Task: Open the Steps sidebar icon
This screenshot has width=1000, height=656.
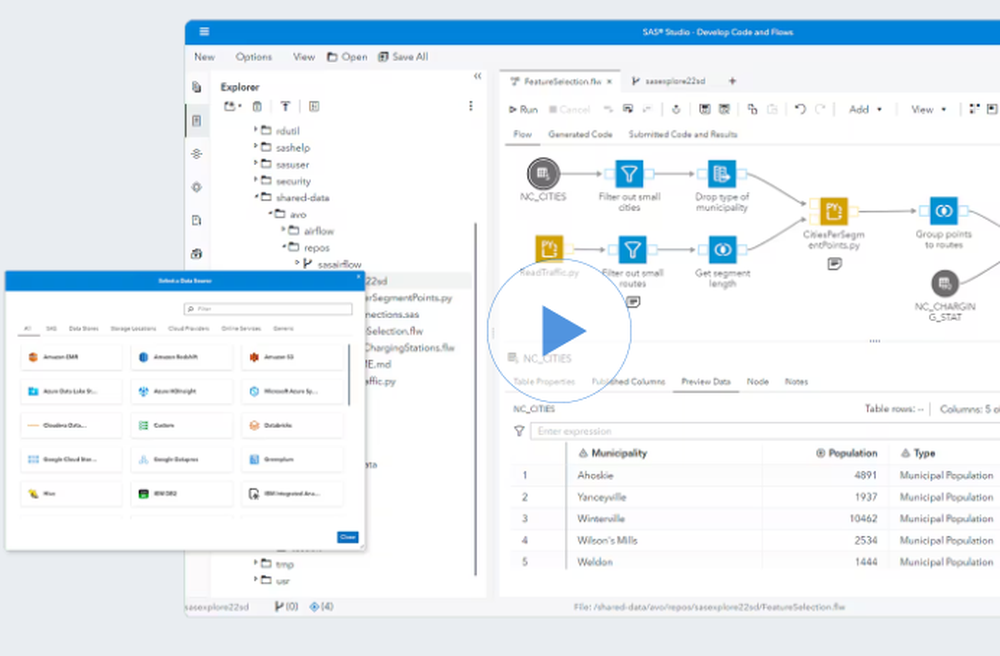Action: point(196,154)
